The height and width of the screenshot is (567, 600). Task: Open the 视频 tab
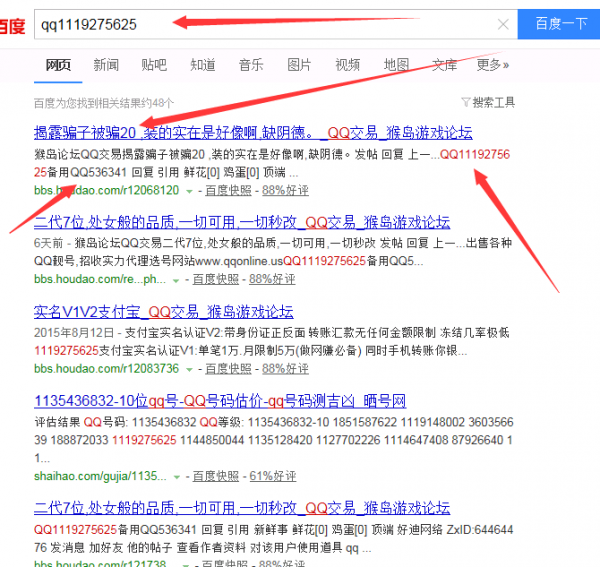[x=347, y=65]
